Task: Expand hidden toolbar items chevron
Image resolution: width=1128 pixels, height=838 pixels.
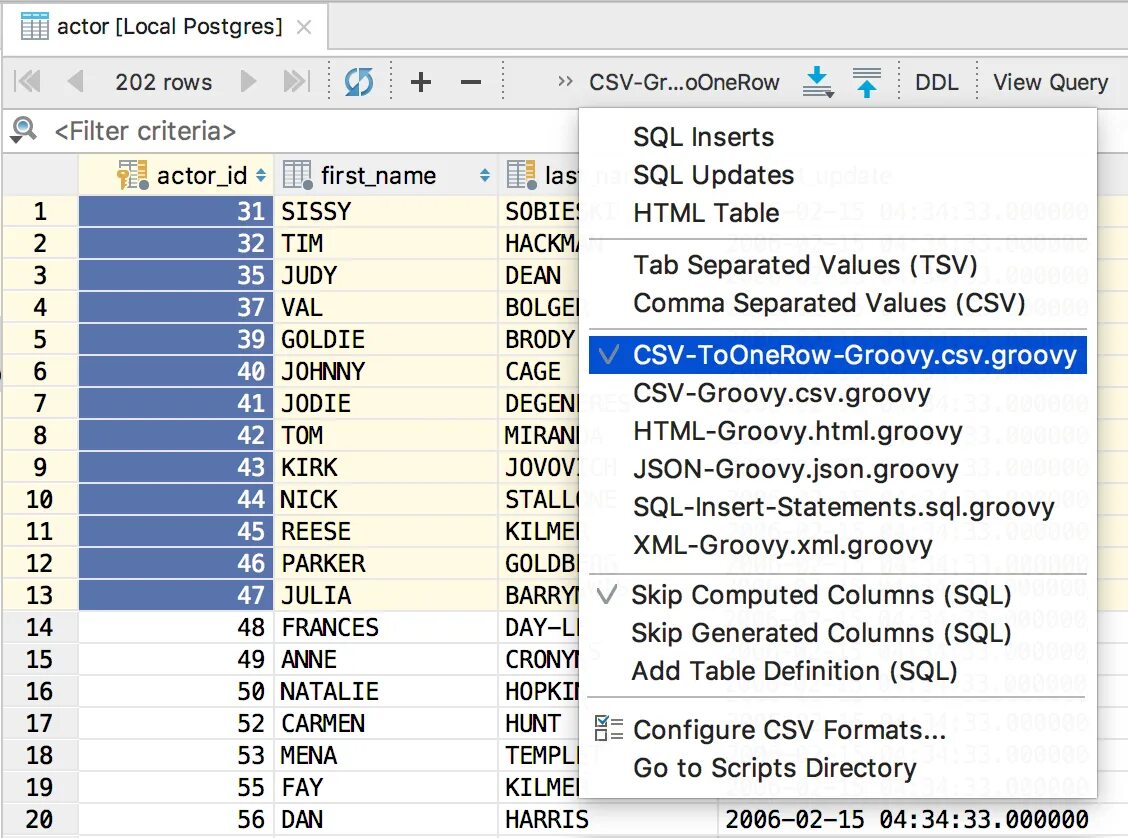Action: [x=566, y=82]
